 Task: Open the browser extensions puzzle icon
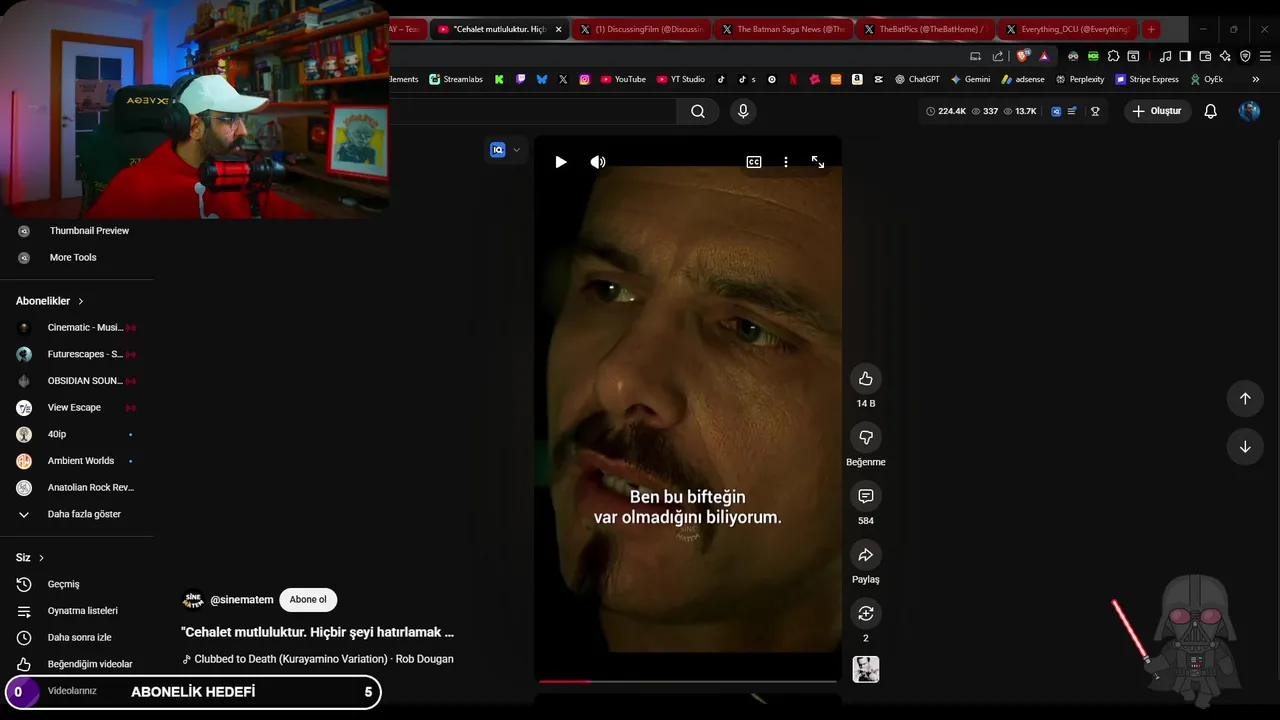[1113, 56]
